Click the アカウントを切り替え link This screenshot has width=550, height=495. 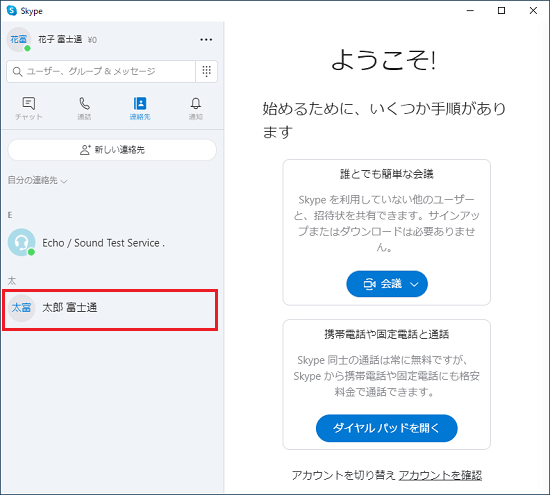click(344, 475)
